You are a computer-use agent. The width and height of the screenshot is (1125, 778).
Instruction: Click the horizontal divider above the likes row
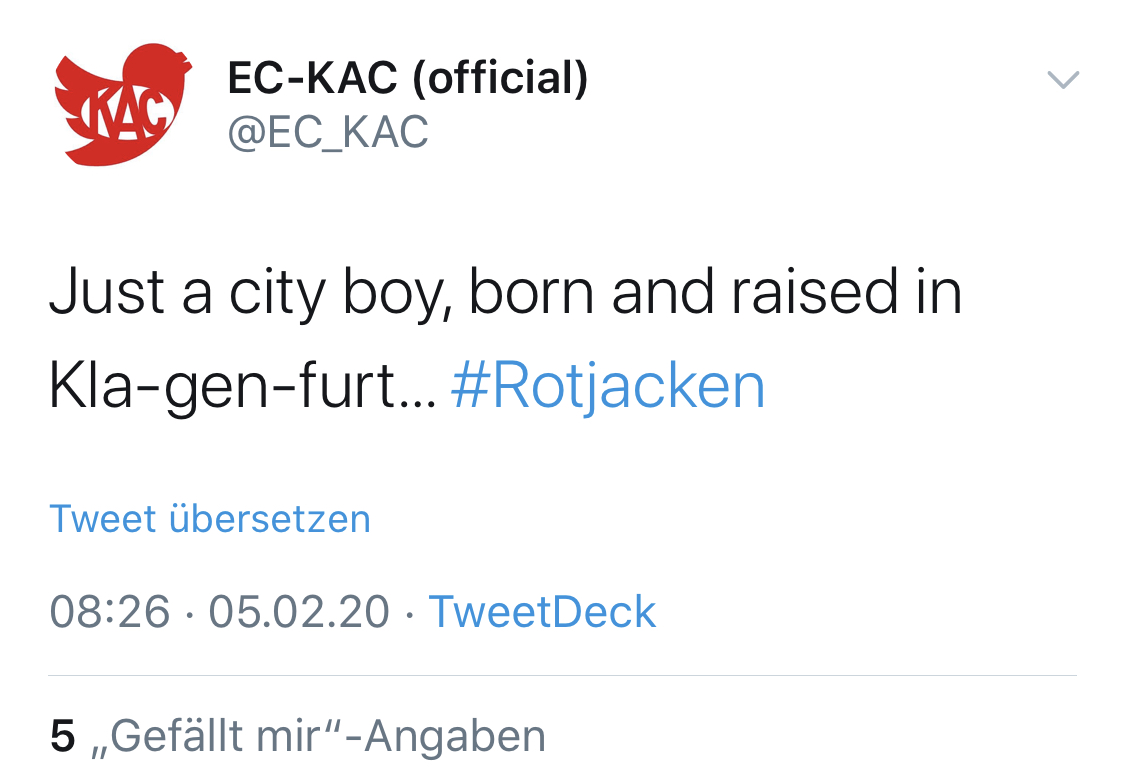(562, 676)
